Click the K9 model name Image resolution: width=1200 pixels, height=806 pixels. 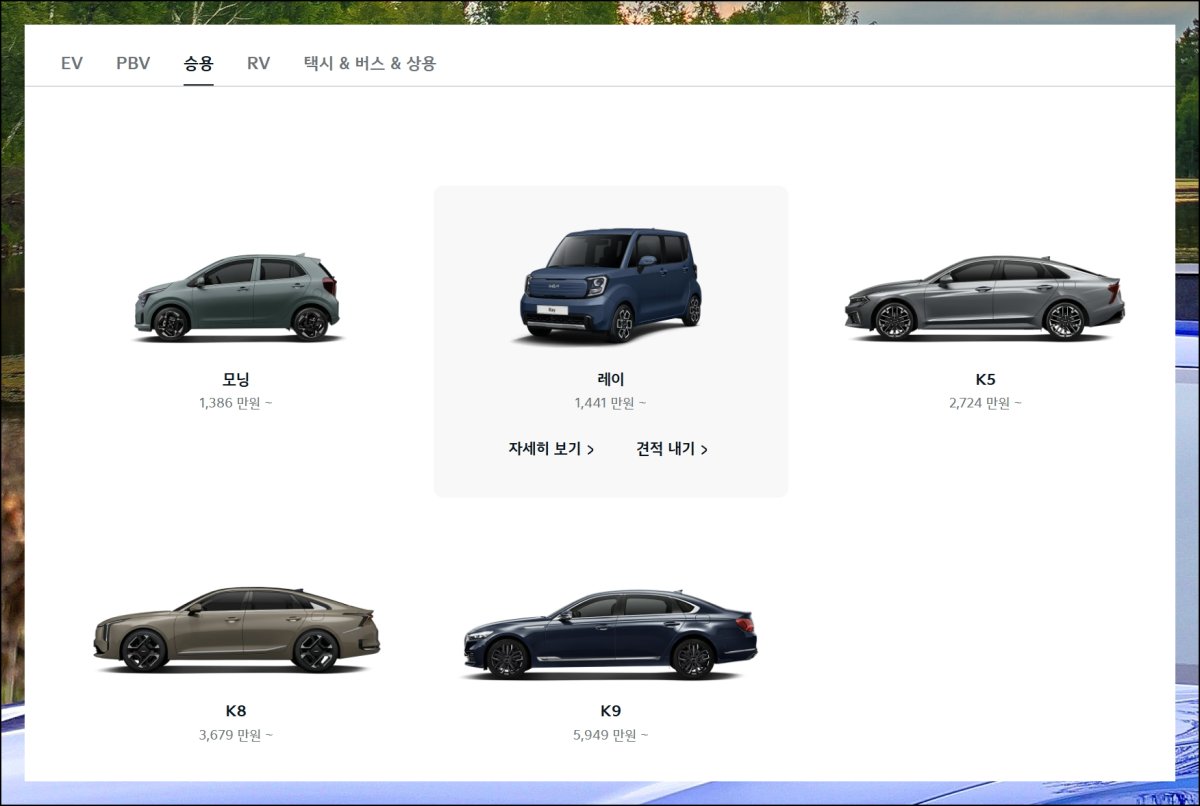click(x=610, y=711)
